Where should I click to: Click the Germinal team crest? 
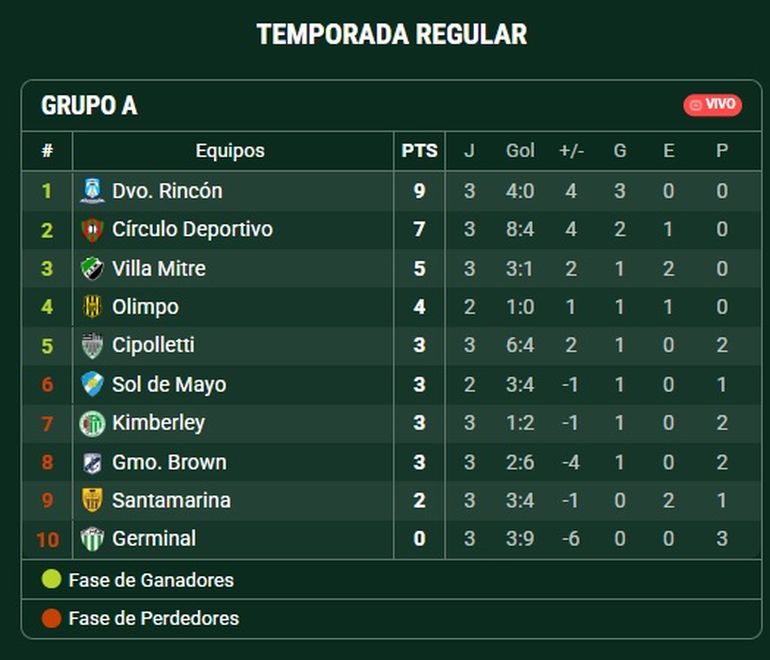[92, 539]
